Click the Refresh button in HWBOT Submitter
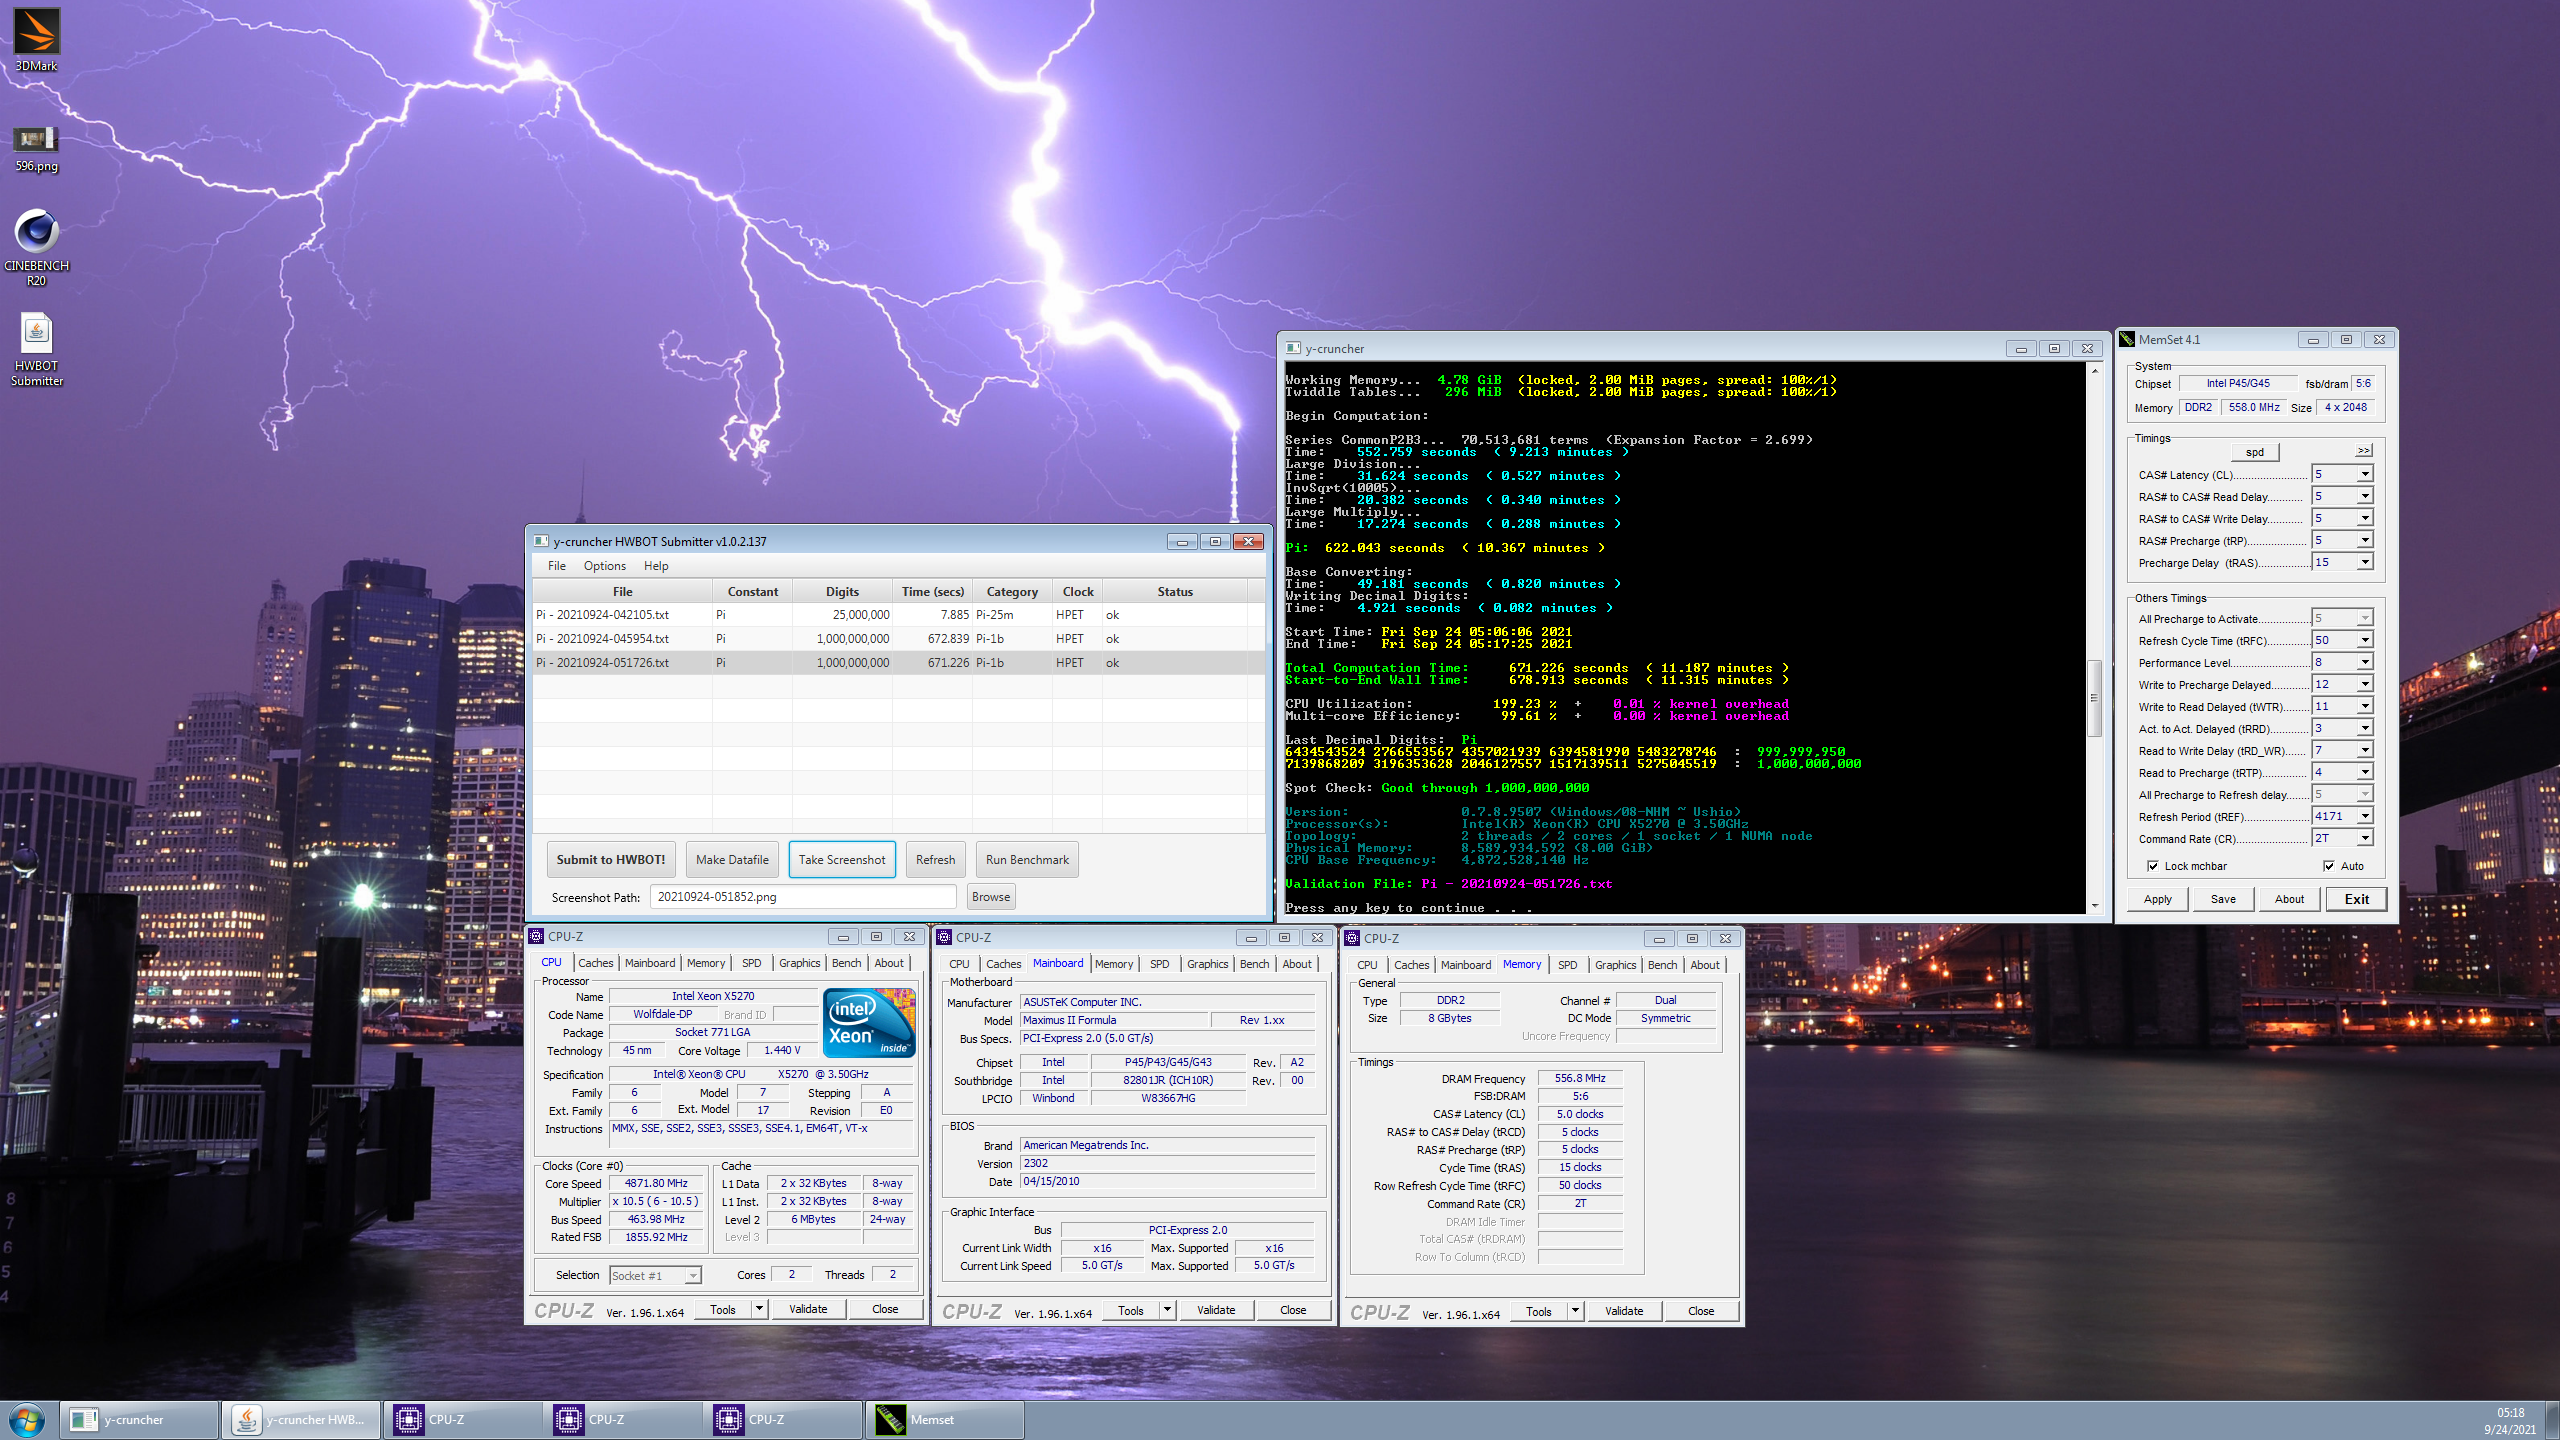Image resolution: width=2560 pixels, height=1440 pixels. (x=935, y=860)
